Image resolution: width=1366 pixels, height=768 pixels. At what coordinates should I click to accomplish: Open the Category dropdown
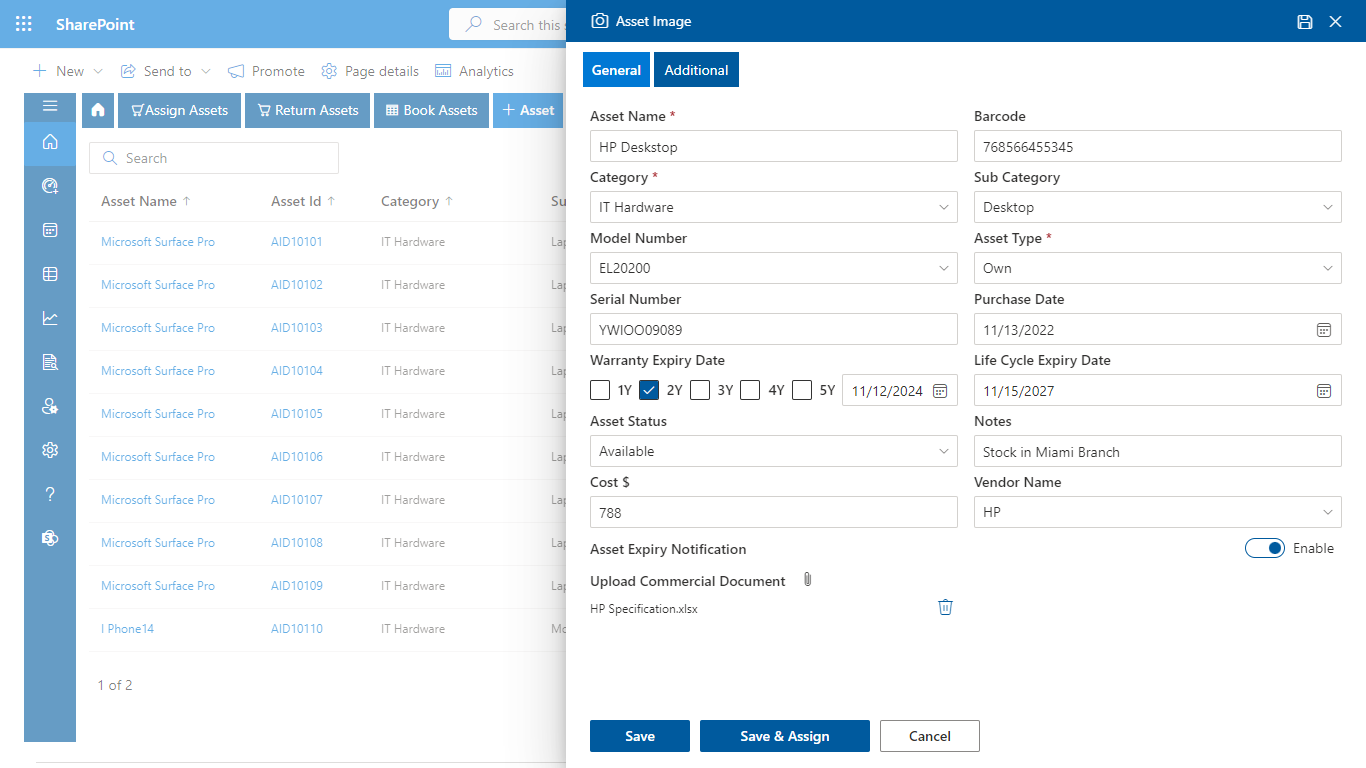[941, 207]
